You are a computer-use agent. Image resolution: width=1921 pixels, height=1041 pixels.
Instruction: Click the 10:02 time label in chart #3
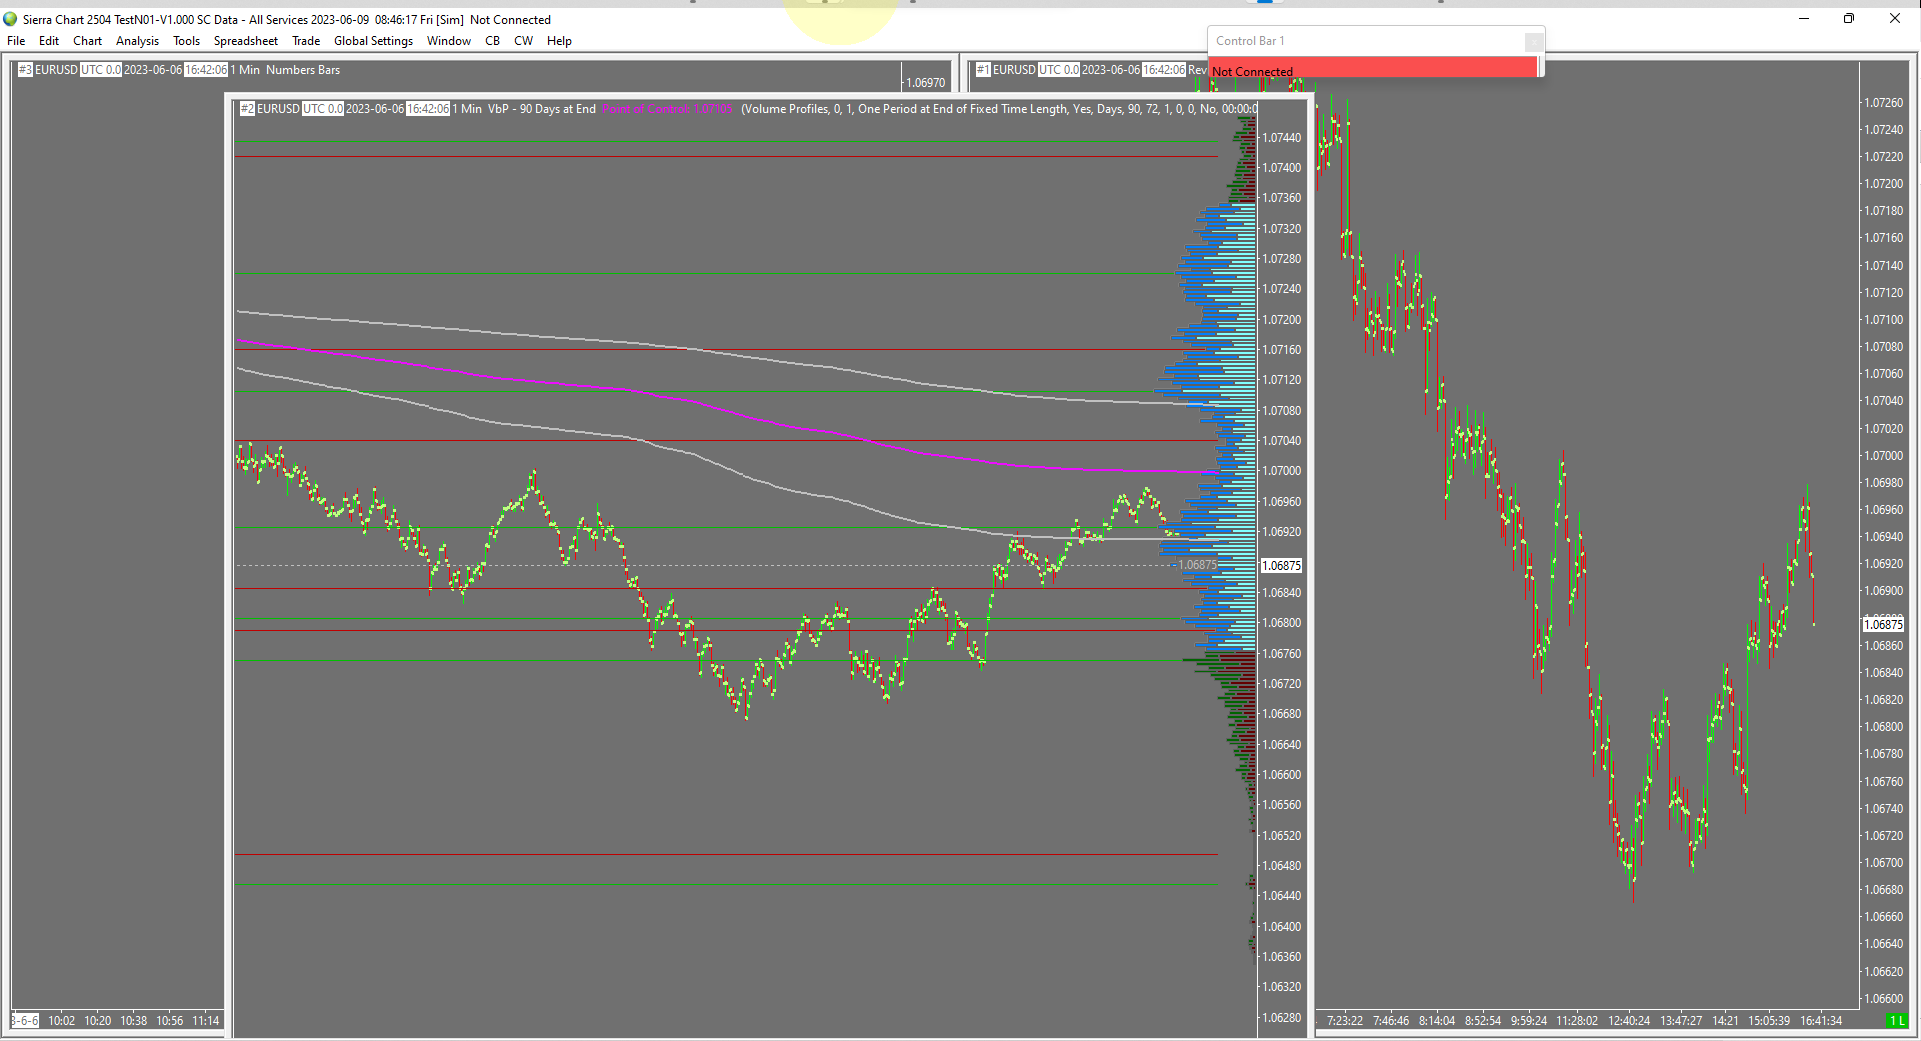(61, 1021)
